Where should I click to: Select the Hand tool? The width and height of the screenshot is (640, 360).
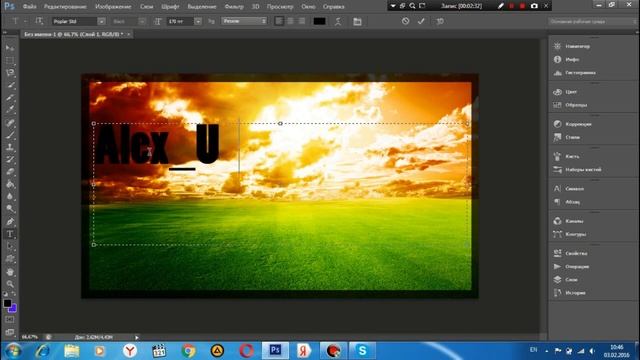tap(10, 272)
